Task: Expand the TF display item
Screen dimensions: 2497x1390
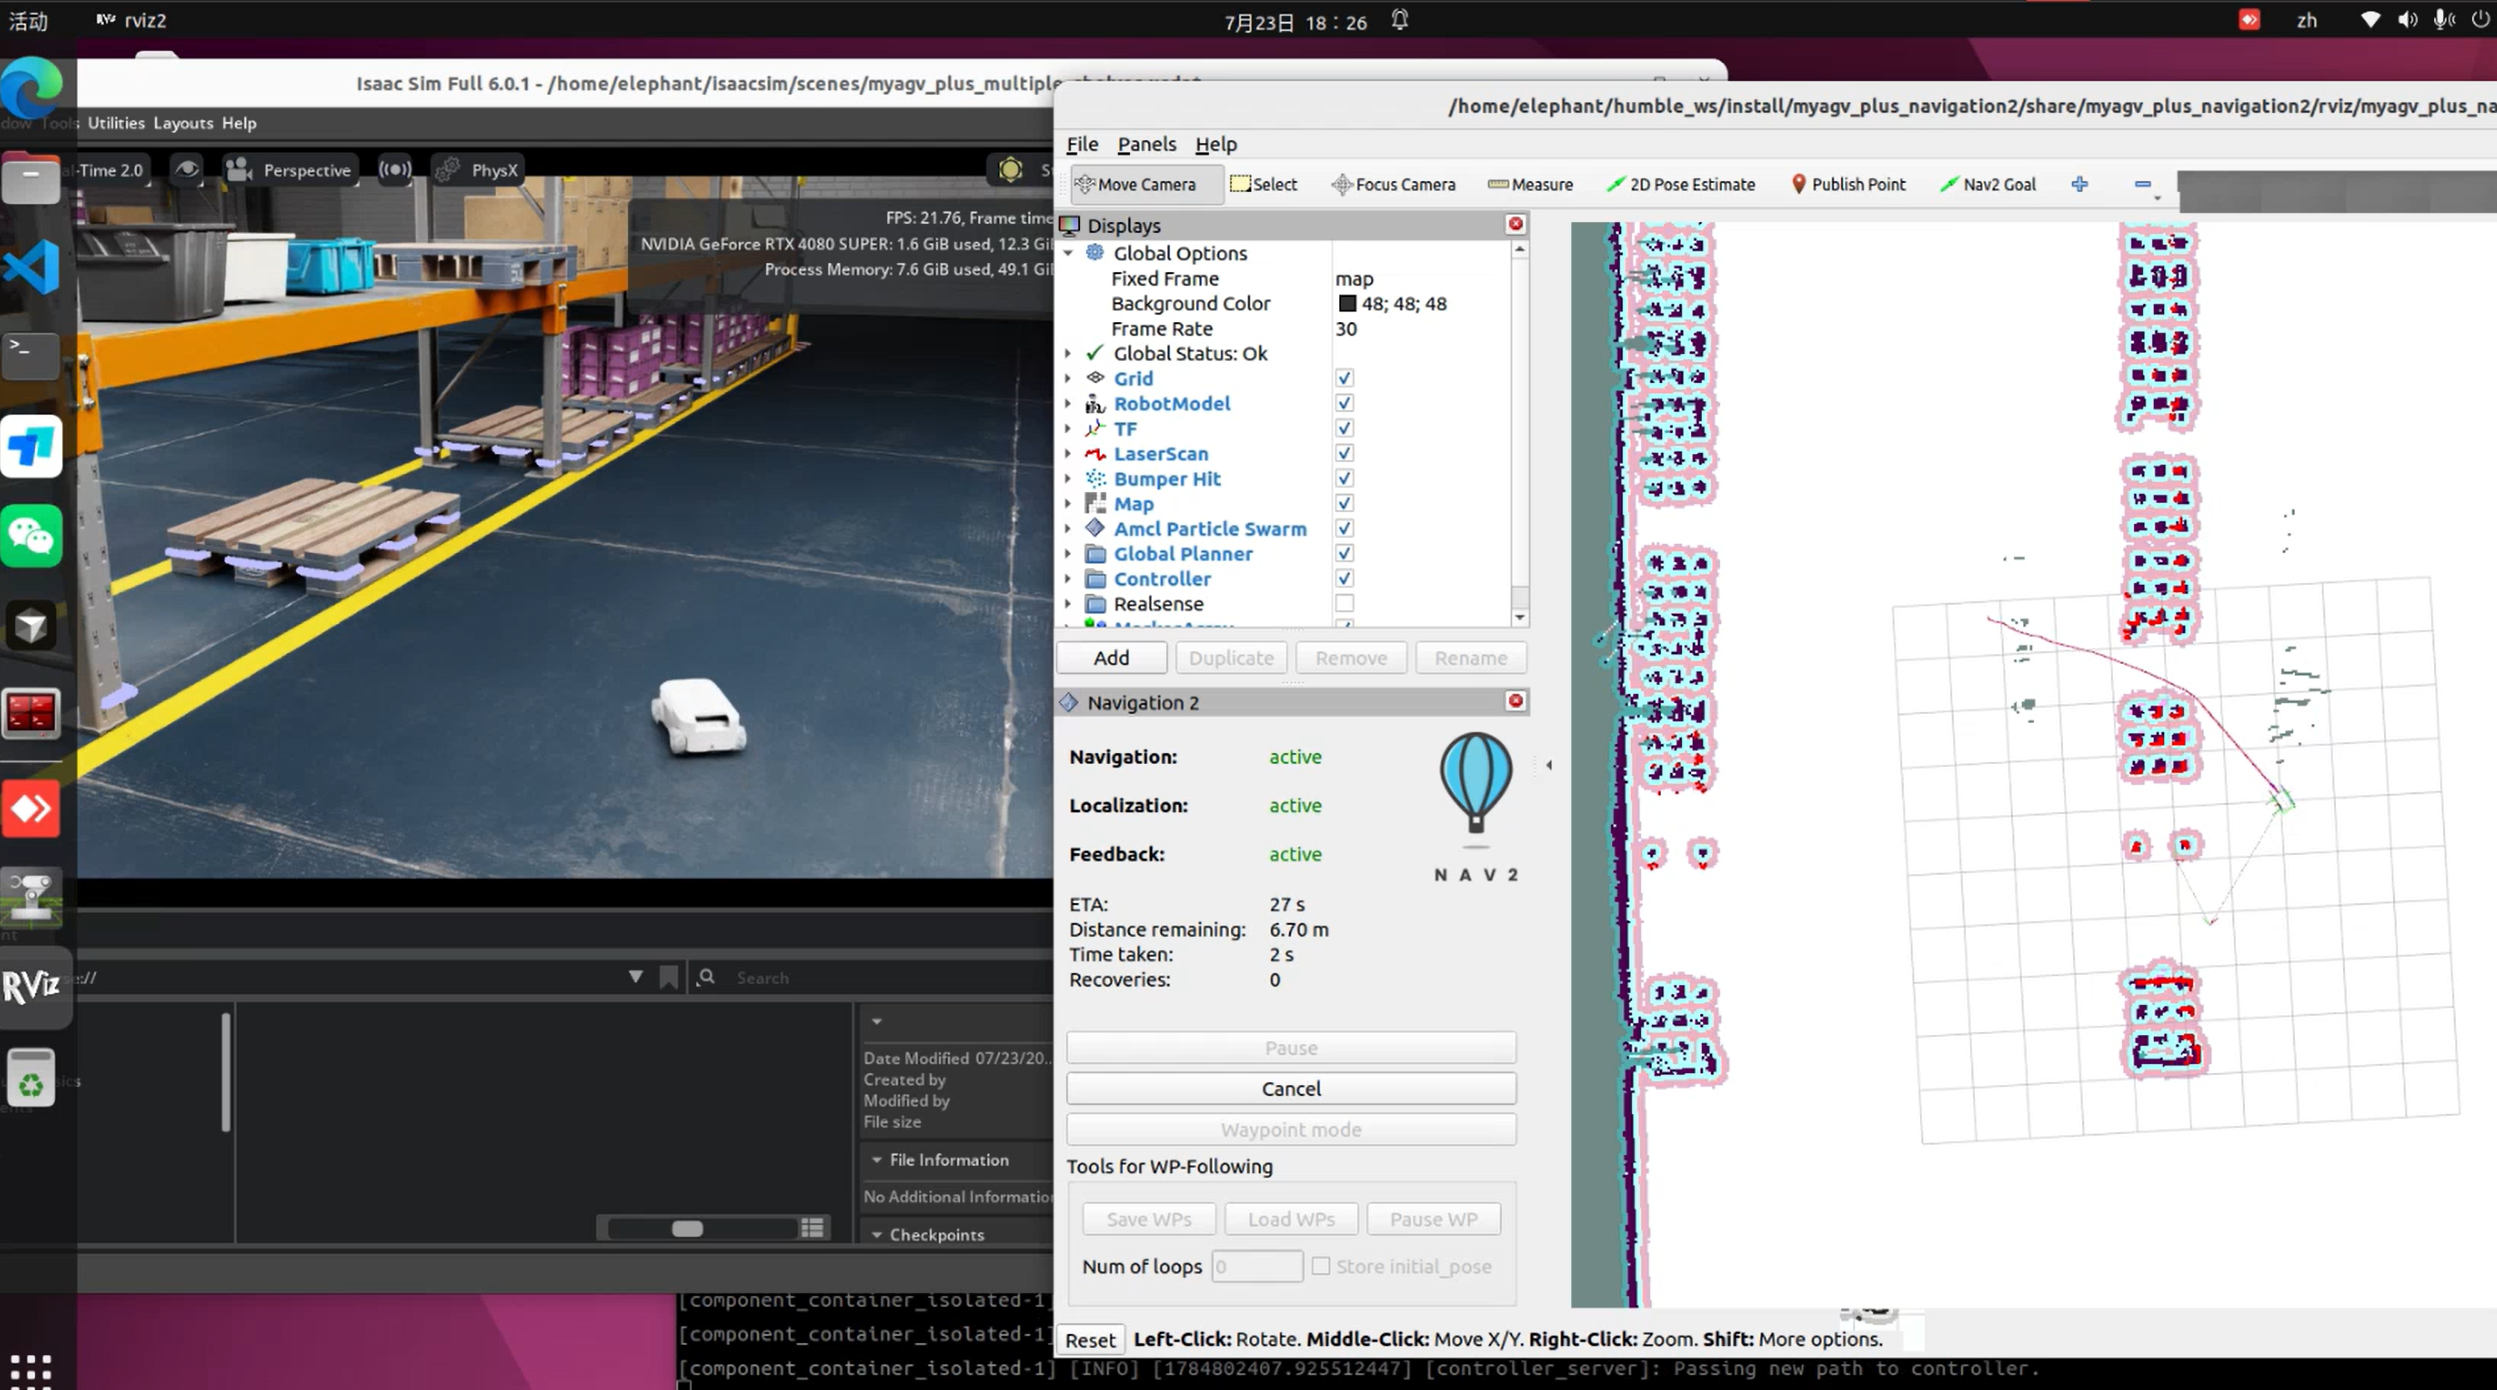Action: click(1068, 428)
